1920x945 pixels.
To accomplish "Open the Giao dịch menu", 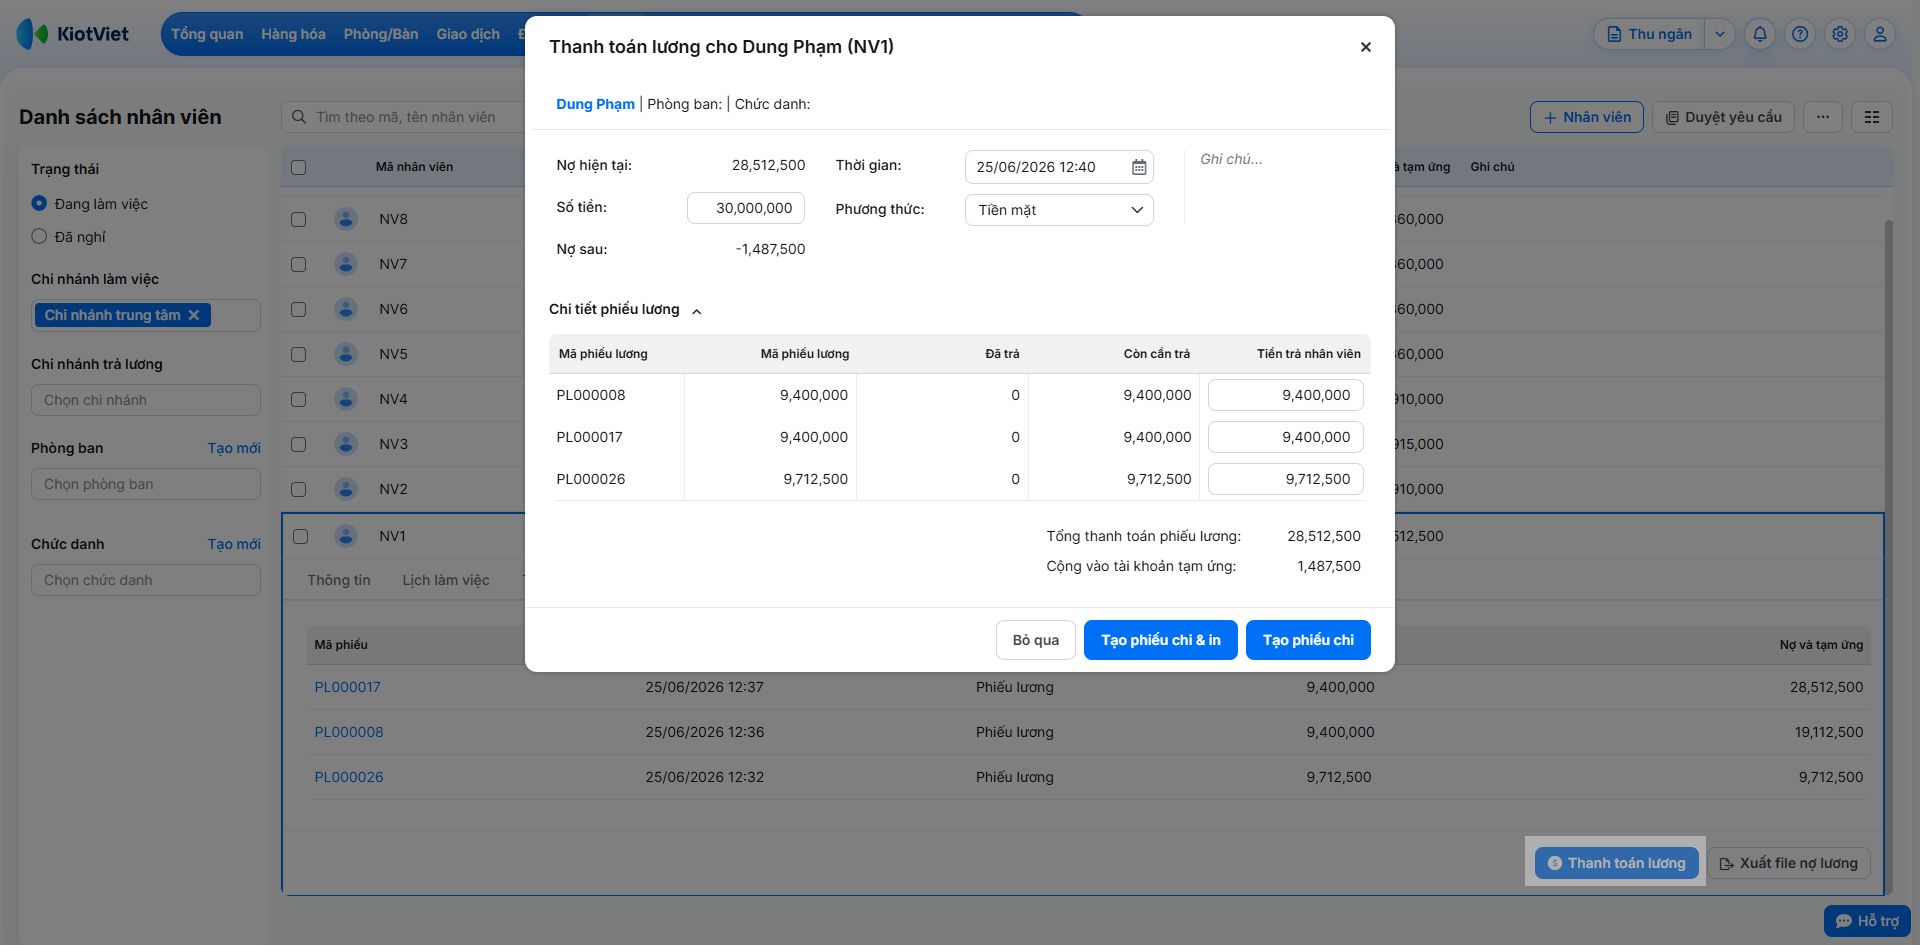I will pyautogui.click(x=468, y=34).
